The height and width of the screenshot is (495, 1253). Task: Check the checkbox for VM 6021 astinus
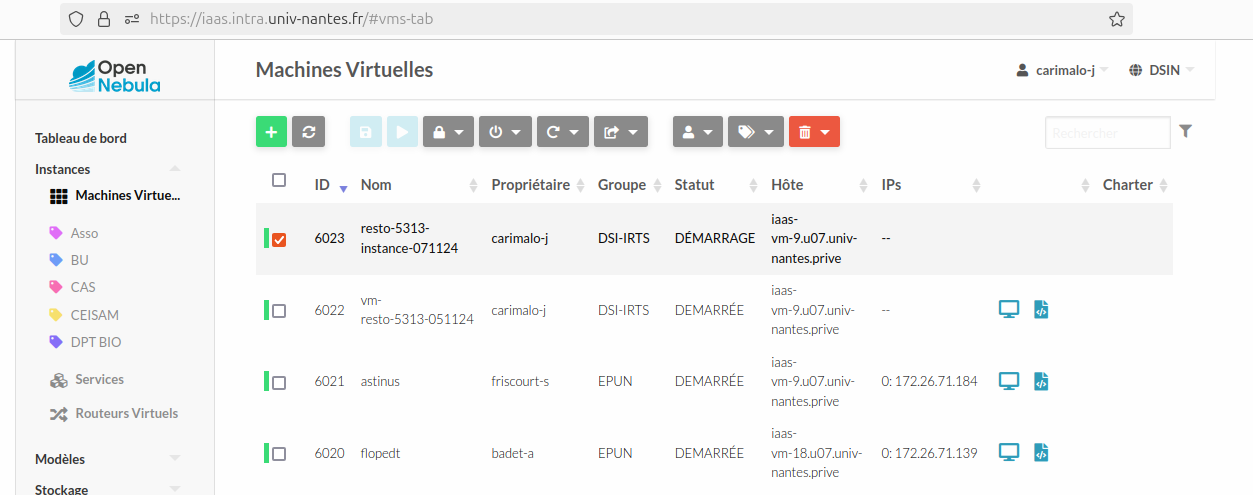click(x=279, y=382)
